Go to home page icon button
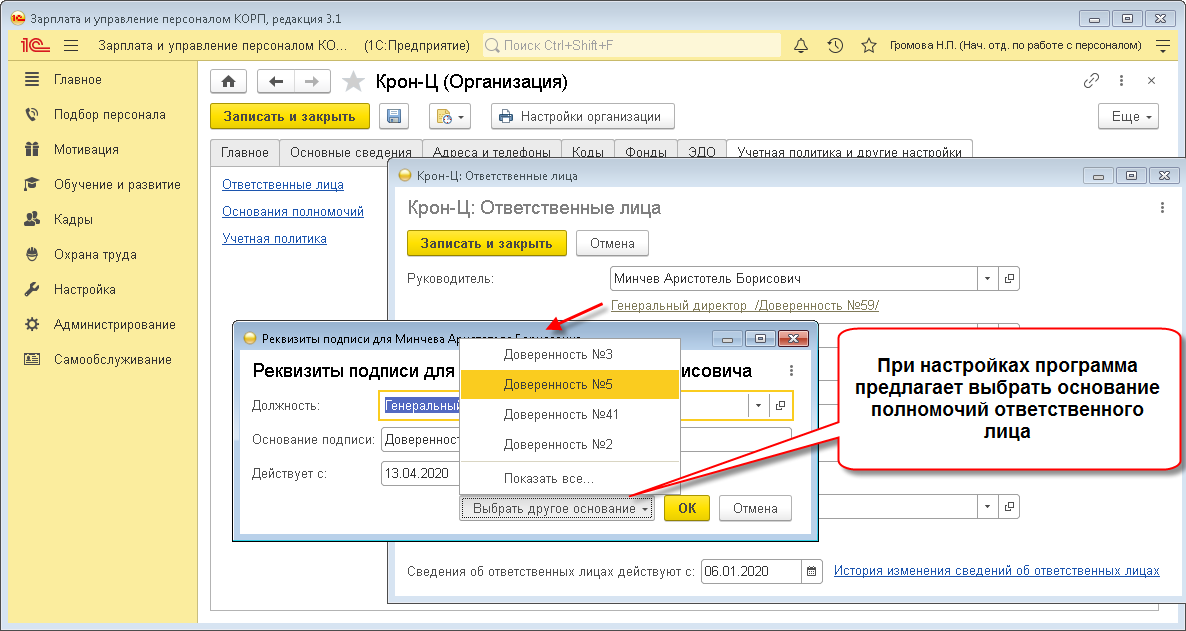The width and height of the screenshot is (1186, 631). (228, 81)
